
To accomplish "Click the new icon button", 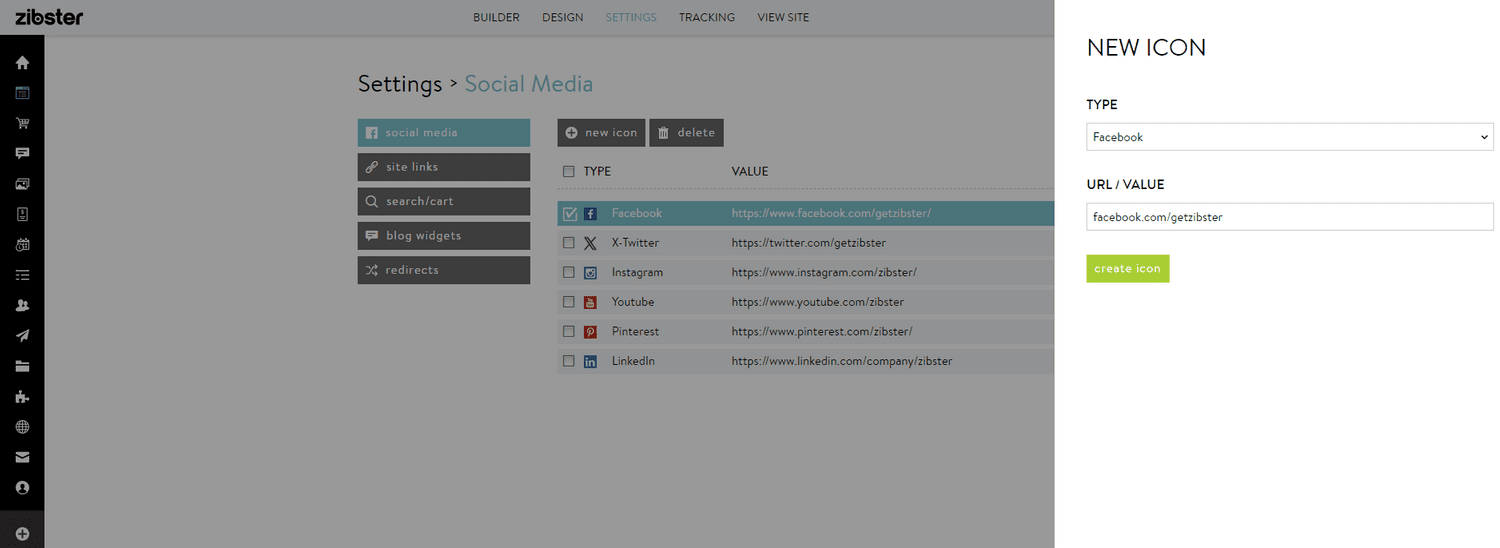I will [x=601, y=133].
